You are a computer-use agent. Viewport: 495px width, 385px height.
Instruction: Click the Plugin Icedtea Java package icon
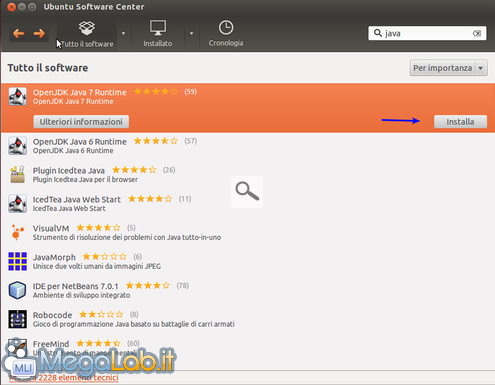point(17,174)
